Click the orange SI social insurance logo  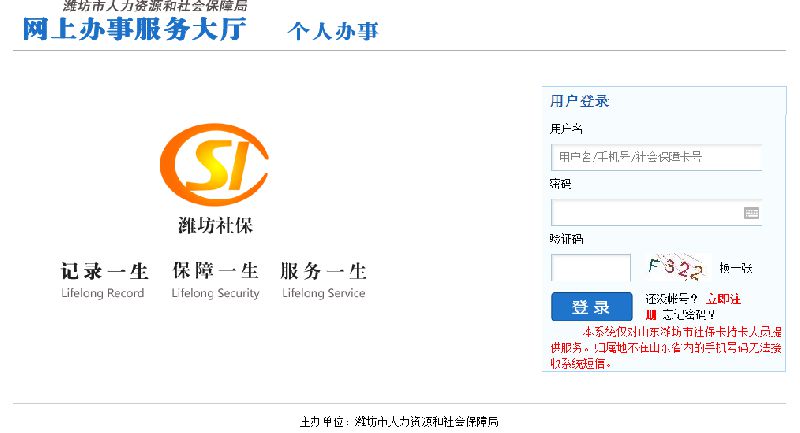214,167
